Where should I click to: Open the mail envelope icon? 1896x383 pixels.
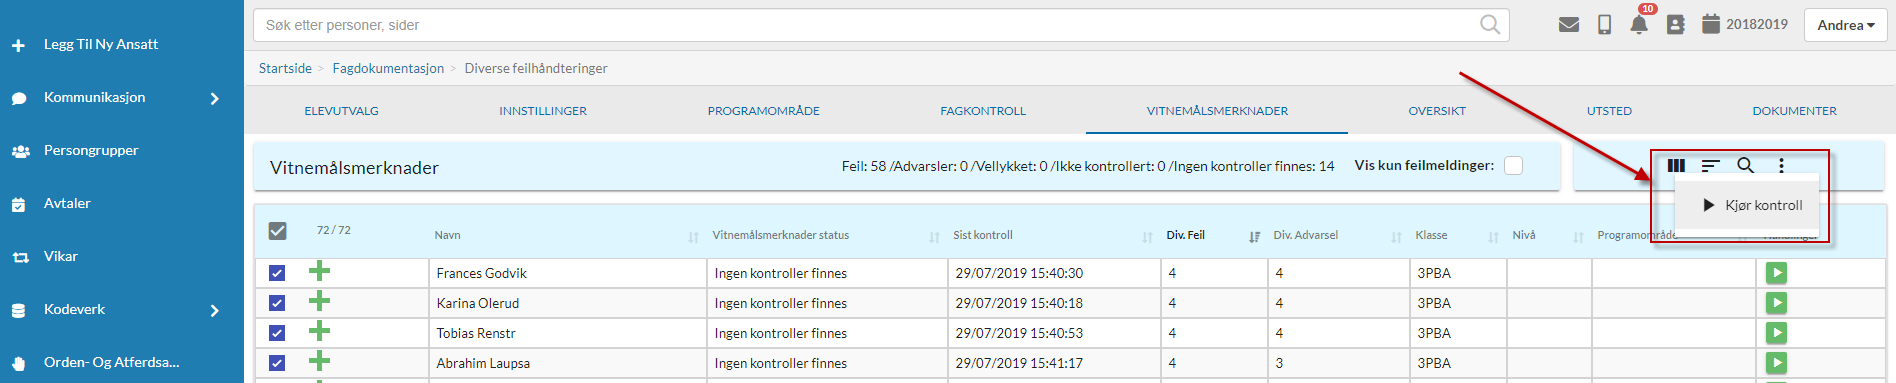coord(1569,25)
